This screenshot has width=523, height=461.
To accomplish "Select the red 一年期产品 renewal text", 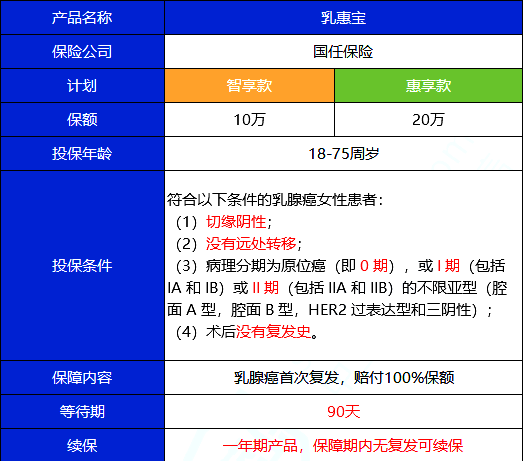I will coord(260,446).
